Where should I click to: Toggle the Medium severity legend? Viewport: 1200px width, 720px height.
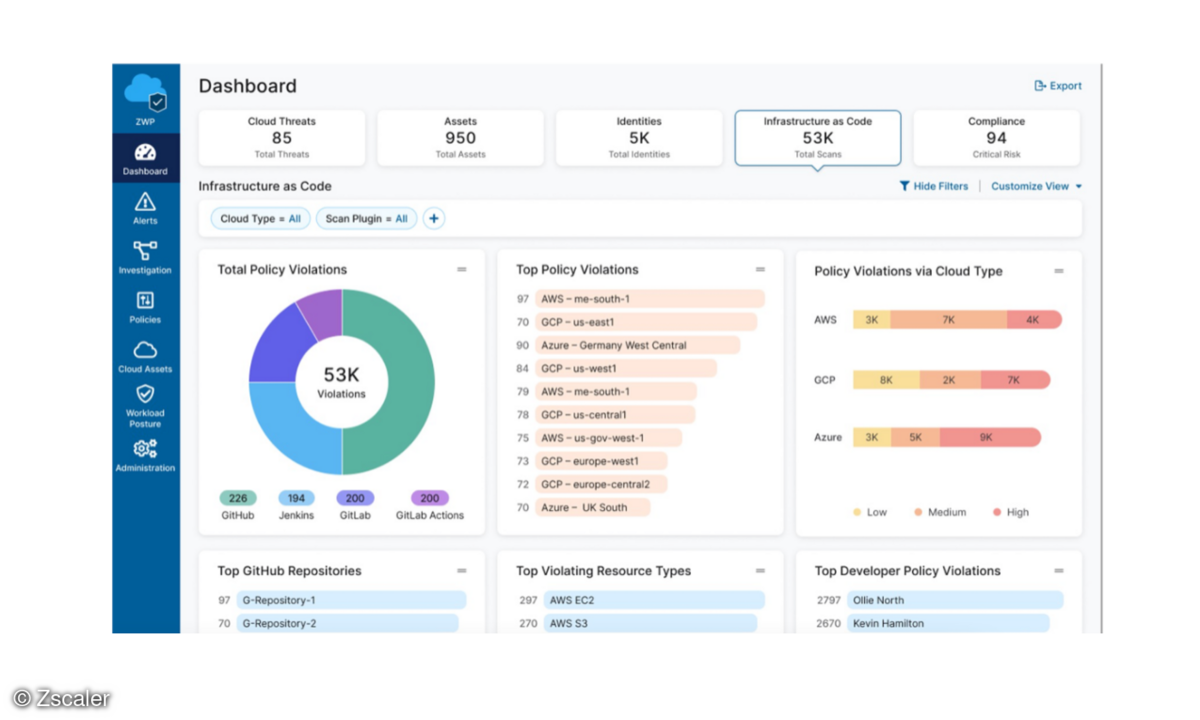pyautogui.click(x=940, y=512)
